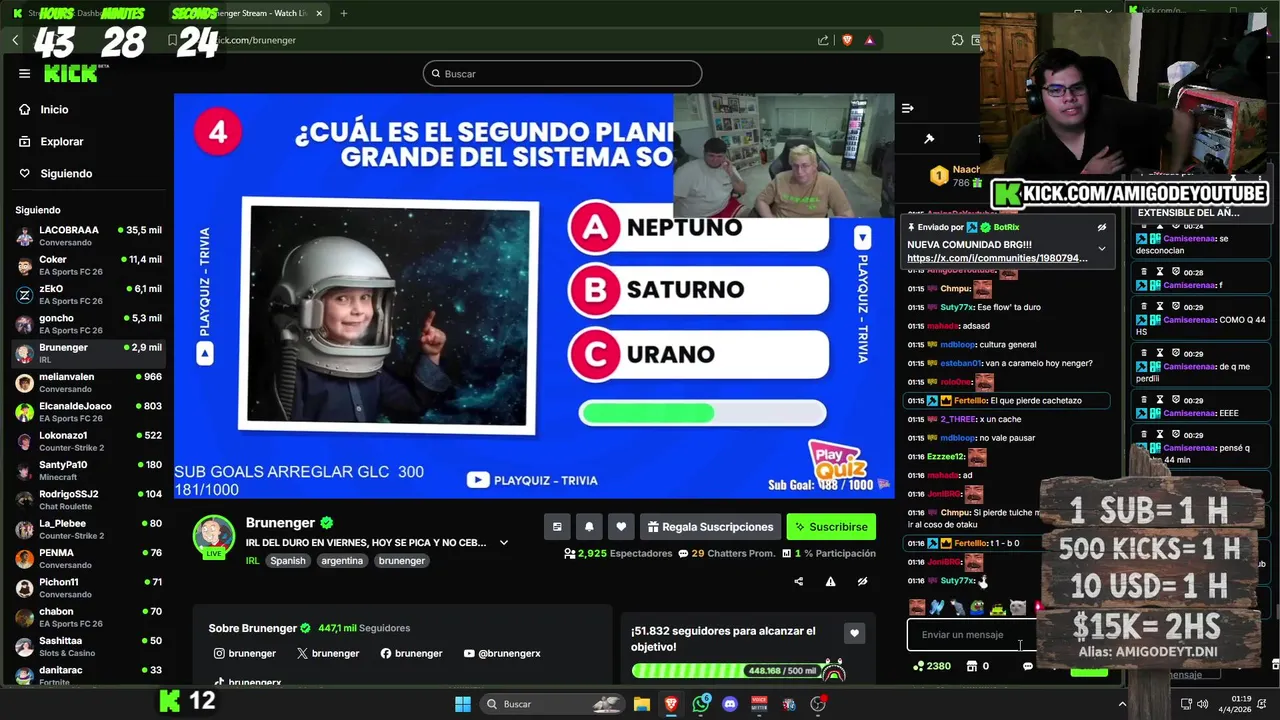The height and width of the screenshot is (720, 1280).
Task: Open zEkO channel in following list
Action: point(88,294)
